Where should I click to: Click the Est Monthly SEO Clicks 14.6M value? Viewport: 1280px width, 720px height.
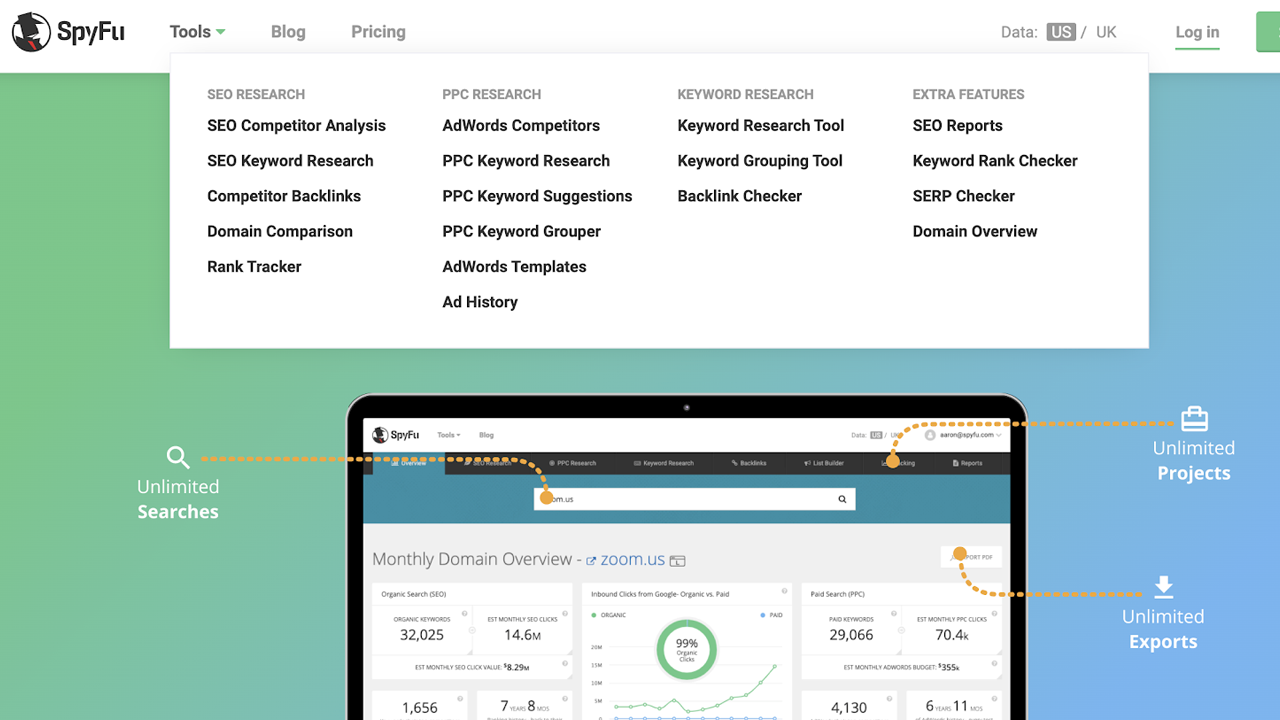pyautogui.click(x=523, y=635)
